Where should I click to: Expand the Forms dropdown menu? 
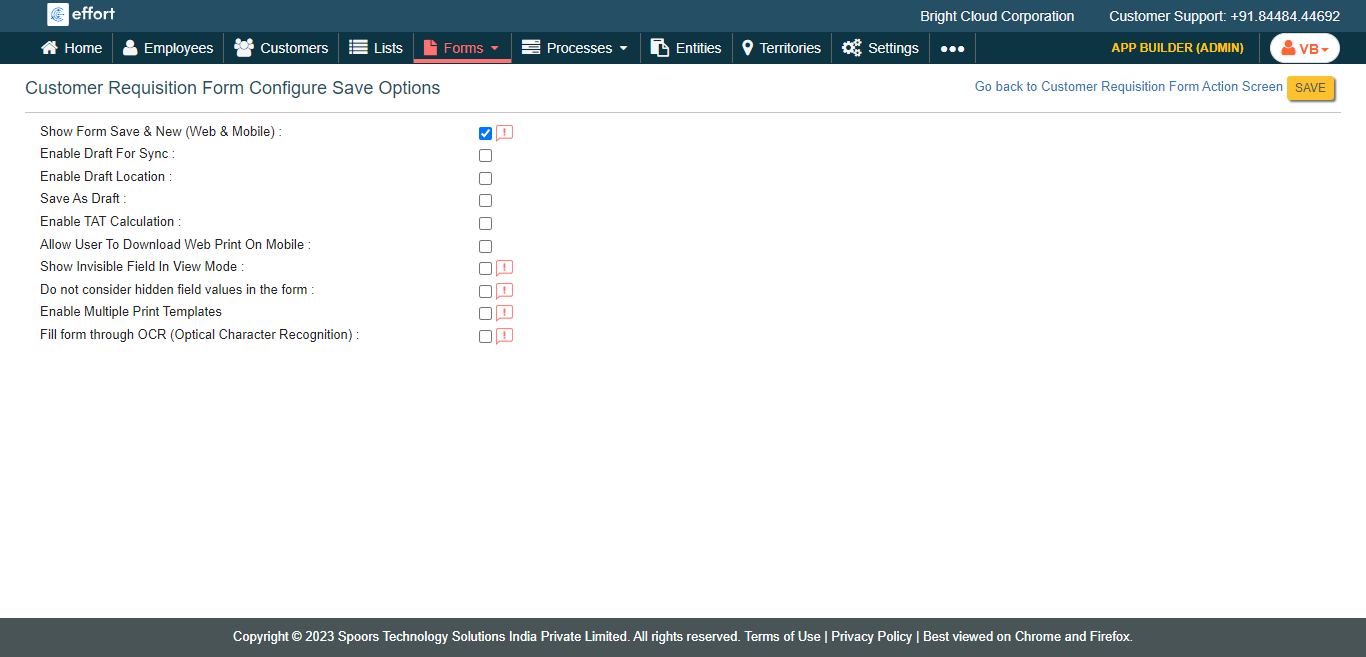click(x=462, y=48)
